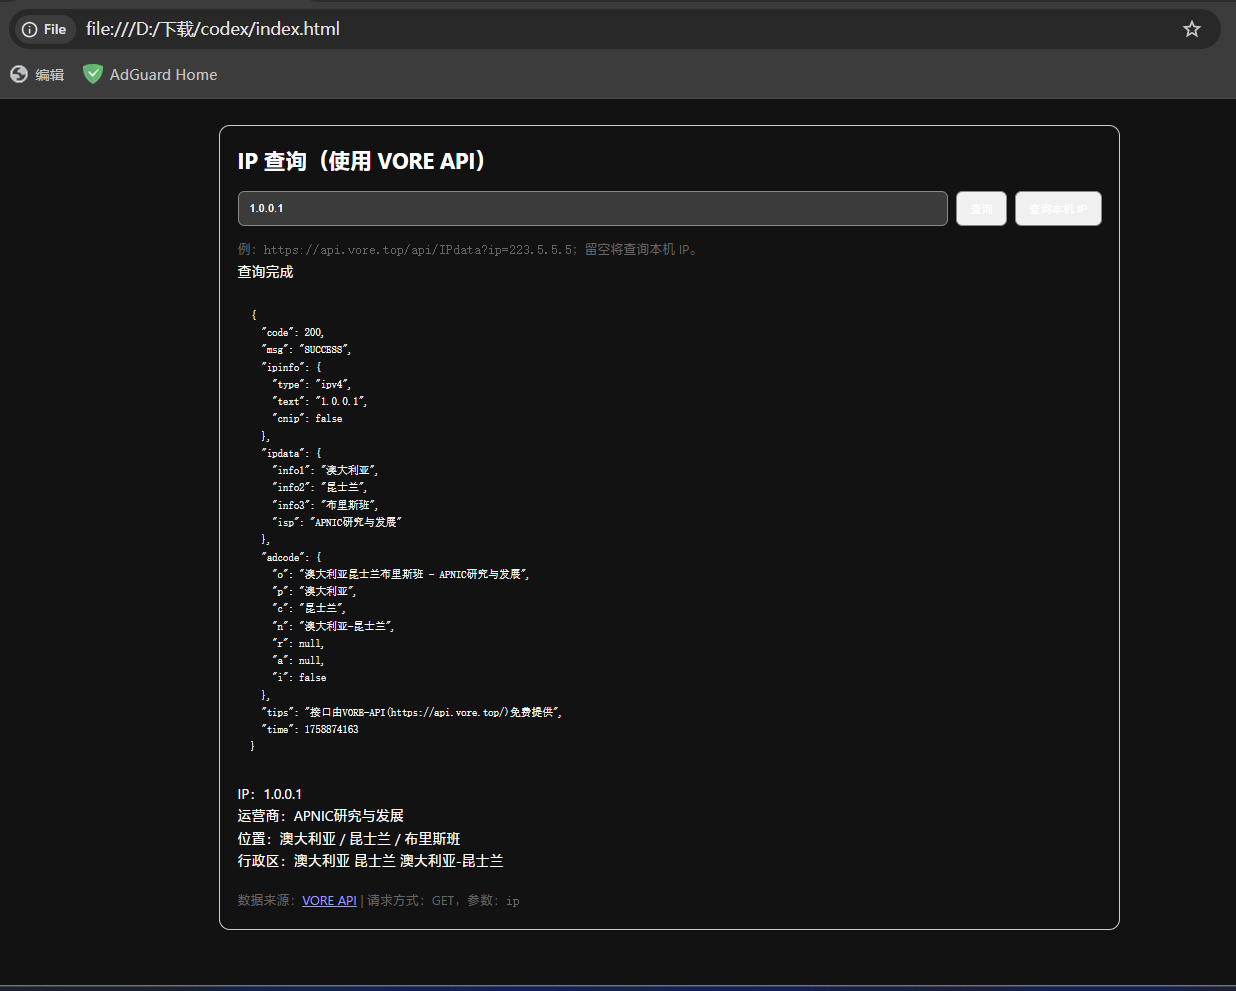Click the 行政区 summary line
Viewport: 1236px width, 991px height.
370,861
